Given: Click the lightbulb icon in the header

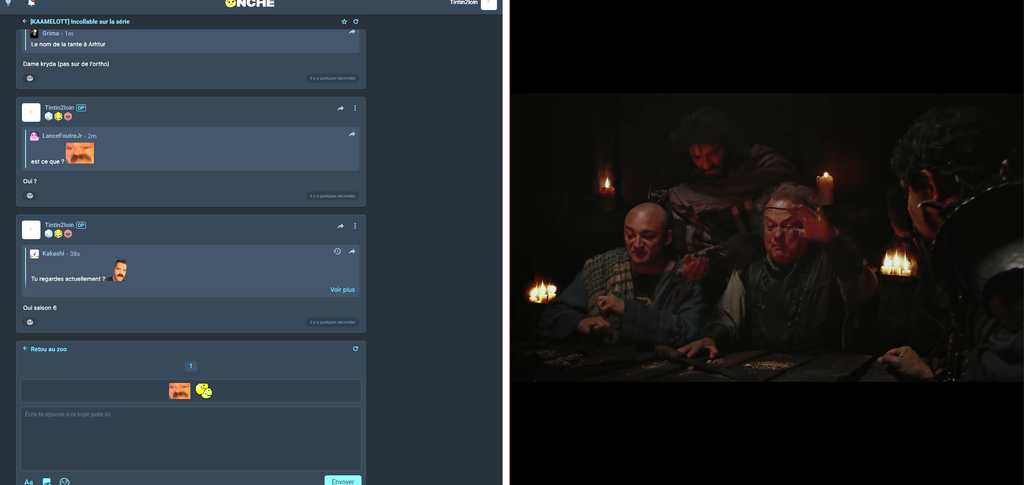Looking at the screenshot, I should (8, 3).
